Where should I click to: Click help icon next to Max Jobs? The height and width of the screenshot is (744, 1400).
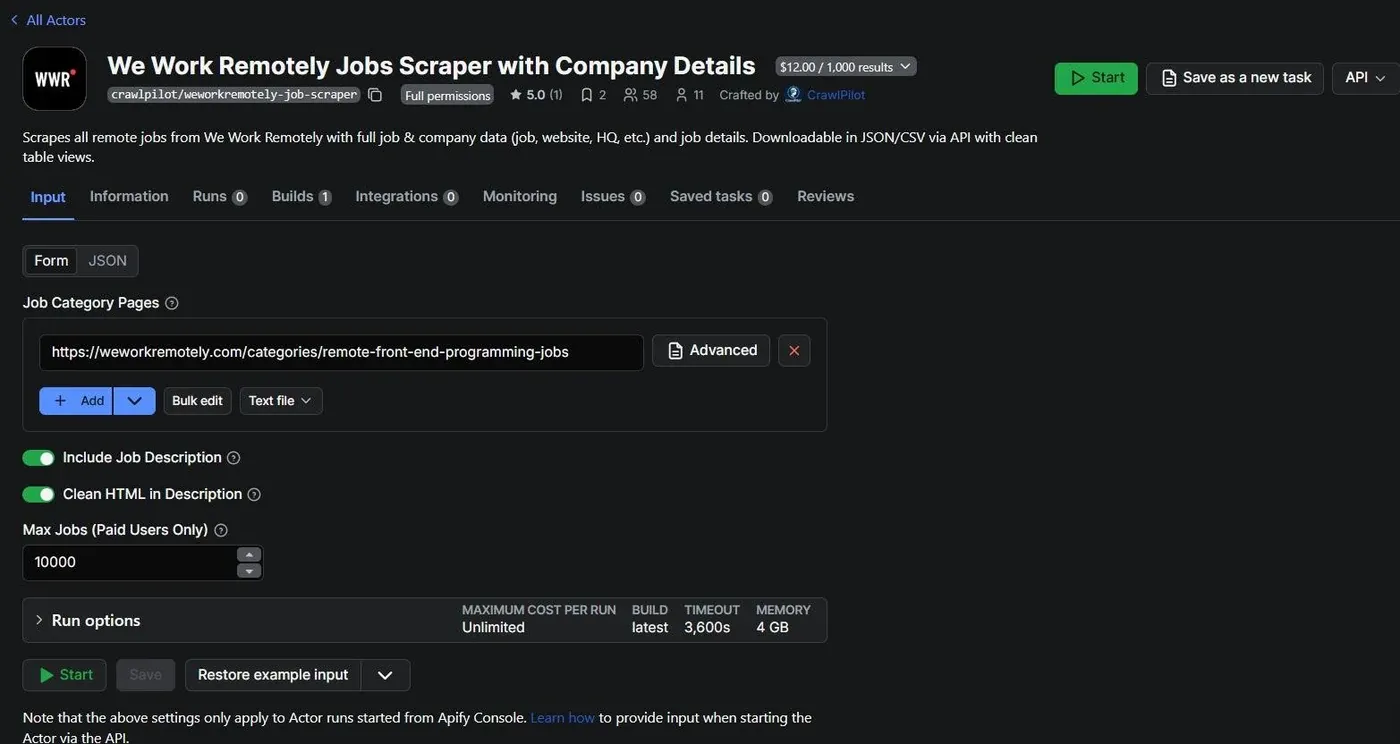[x=221, y=530]
